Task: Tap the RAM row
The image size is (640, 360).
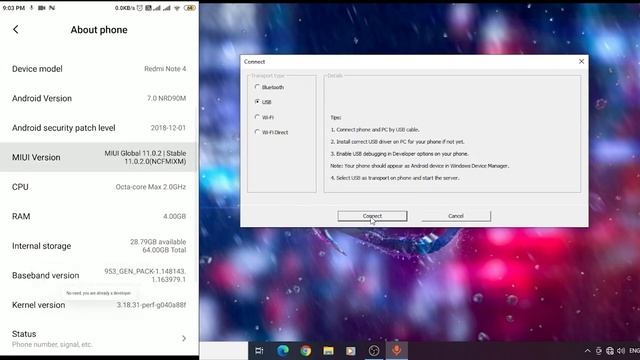Action: (x=98, y=216)
